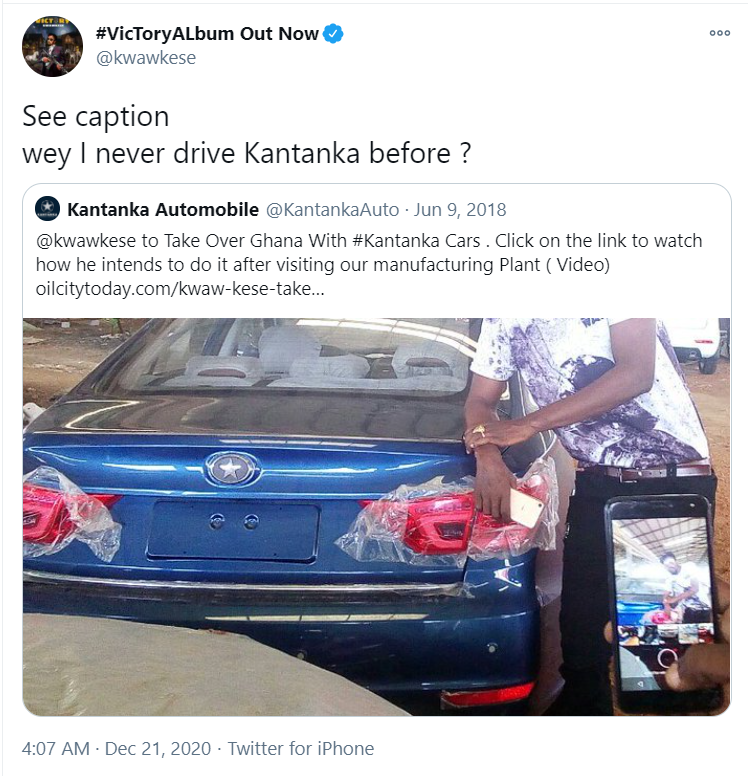Click the Dec 21, 2020 date
The image size is (748, 776).
tap(158, 748)
